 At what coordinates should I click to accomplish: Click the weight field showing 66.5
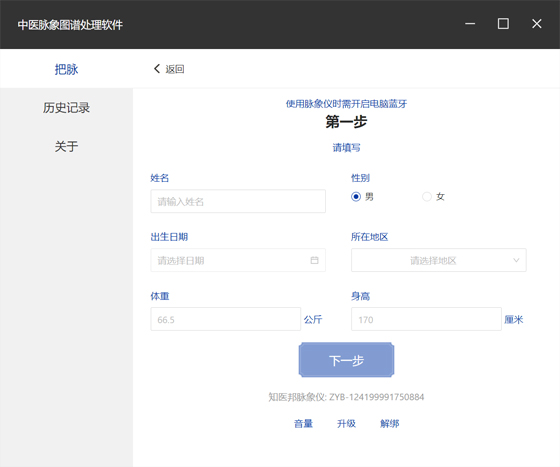point(225,319)
